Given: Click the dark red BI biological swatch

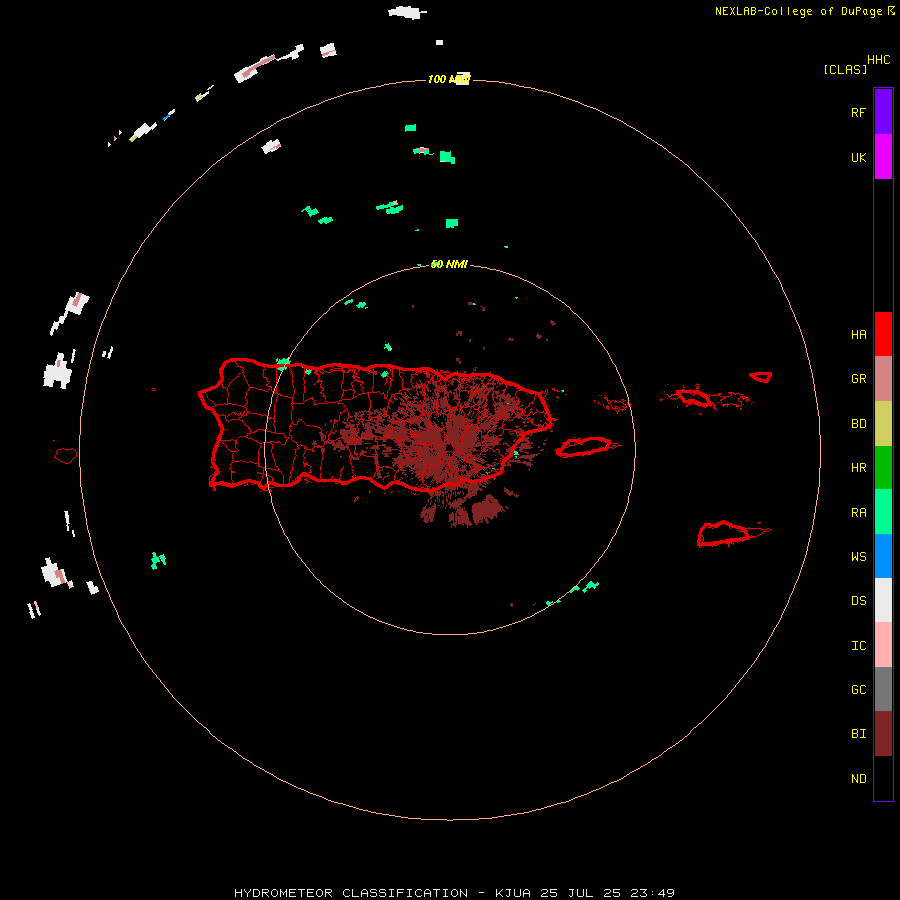Looking at the screenshot, I should [x=883, y=734].
